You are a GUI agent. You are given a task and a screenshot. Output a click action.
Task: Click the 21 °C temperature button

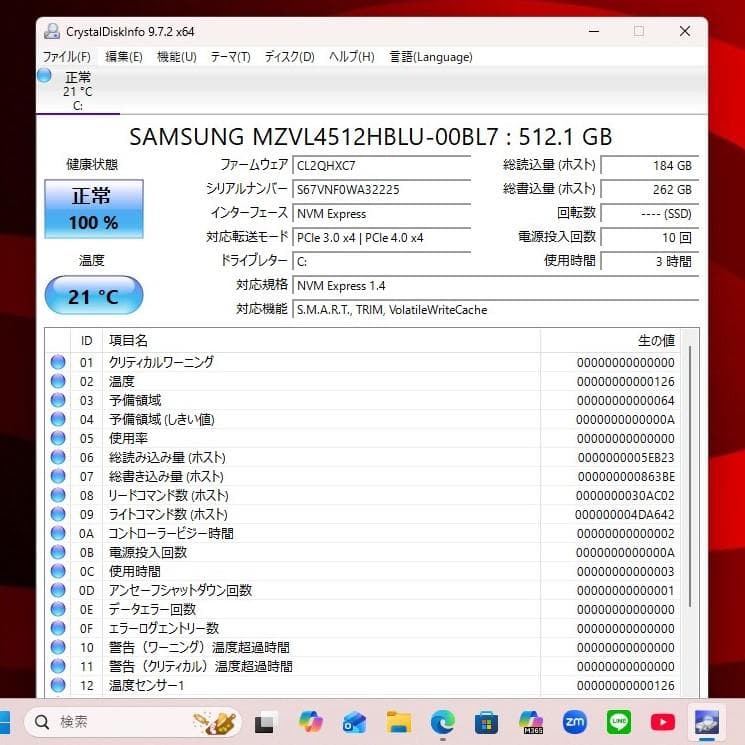(x=94, y=296)
